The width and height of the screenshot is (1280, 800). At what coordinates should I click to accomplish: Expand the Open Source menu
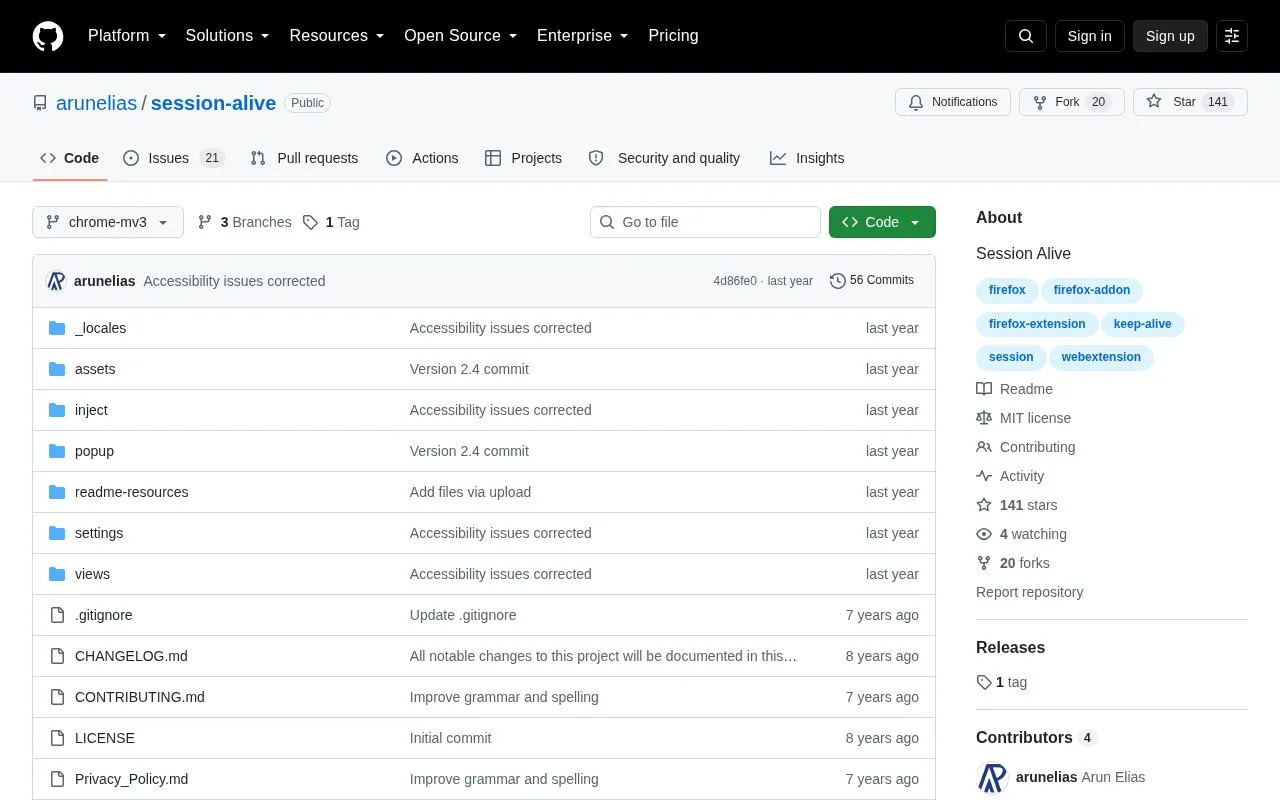461,36
